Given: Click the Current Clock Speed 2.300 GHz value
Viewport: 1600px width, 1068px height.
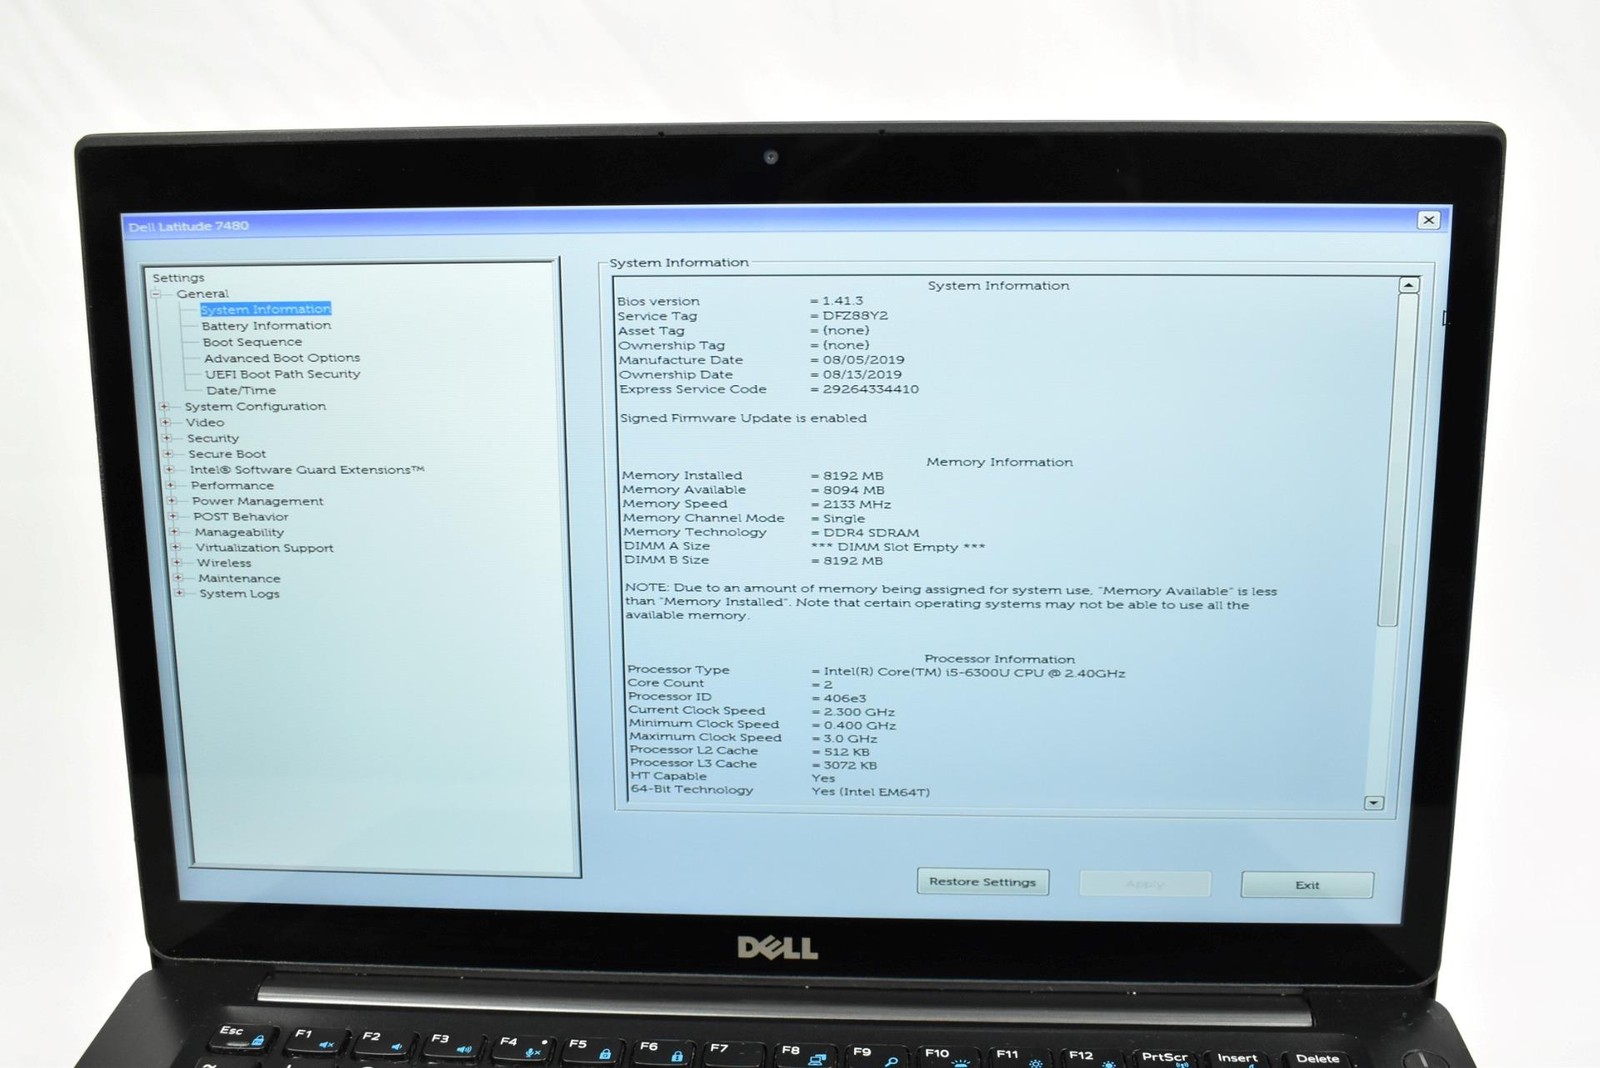Looking at the screenshot, I should (859, 712).
